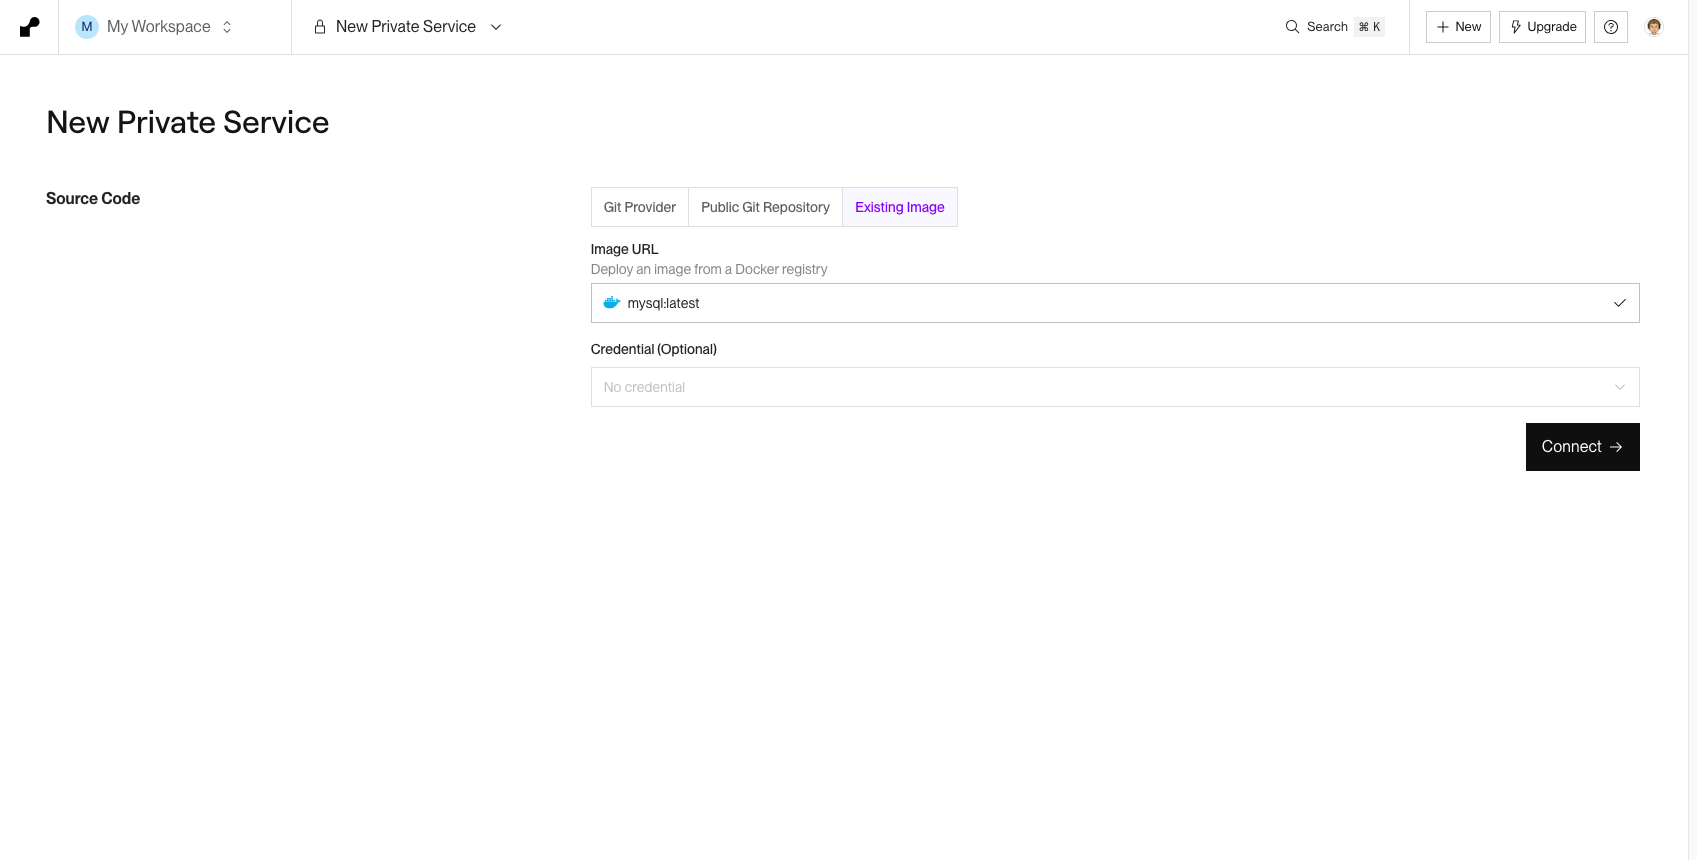Click the New button
Image resolution: width=1697 pixels, height=860 pixels.
1458,27
